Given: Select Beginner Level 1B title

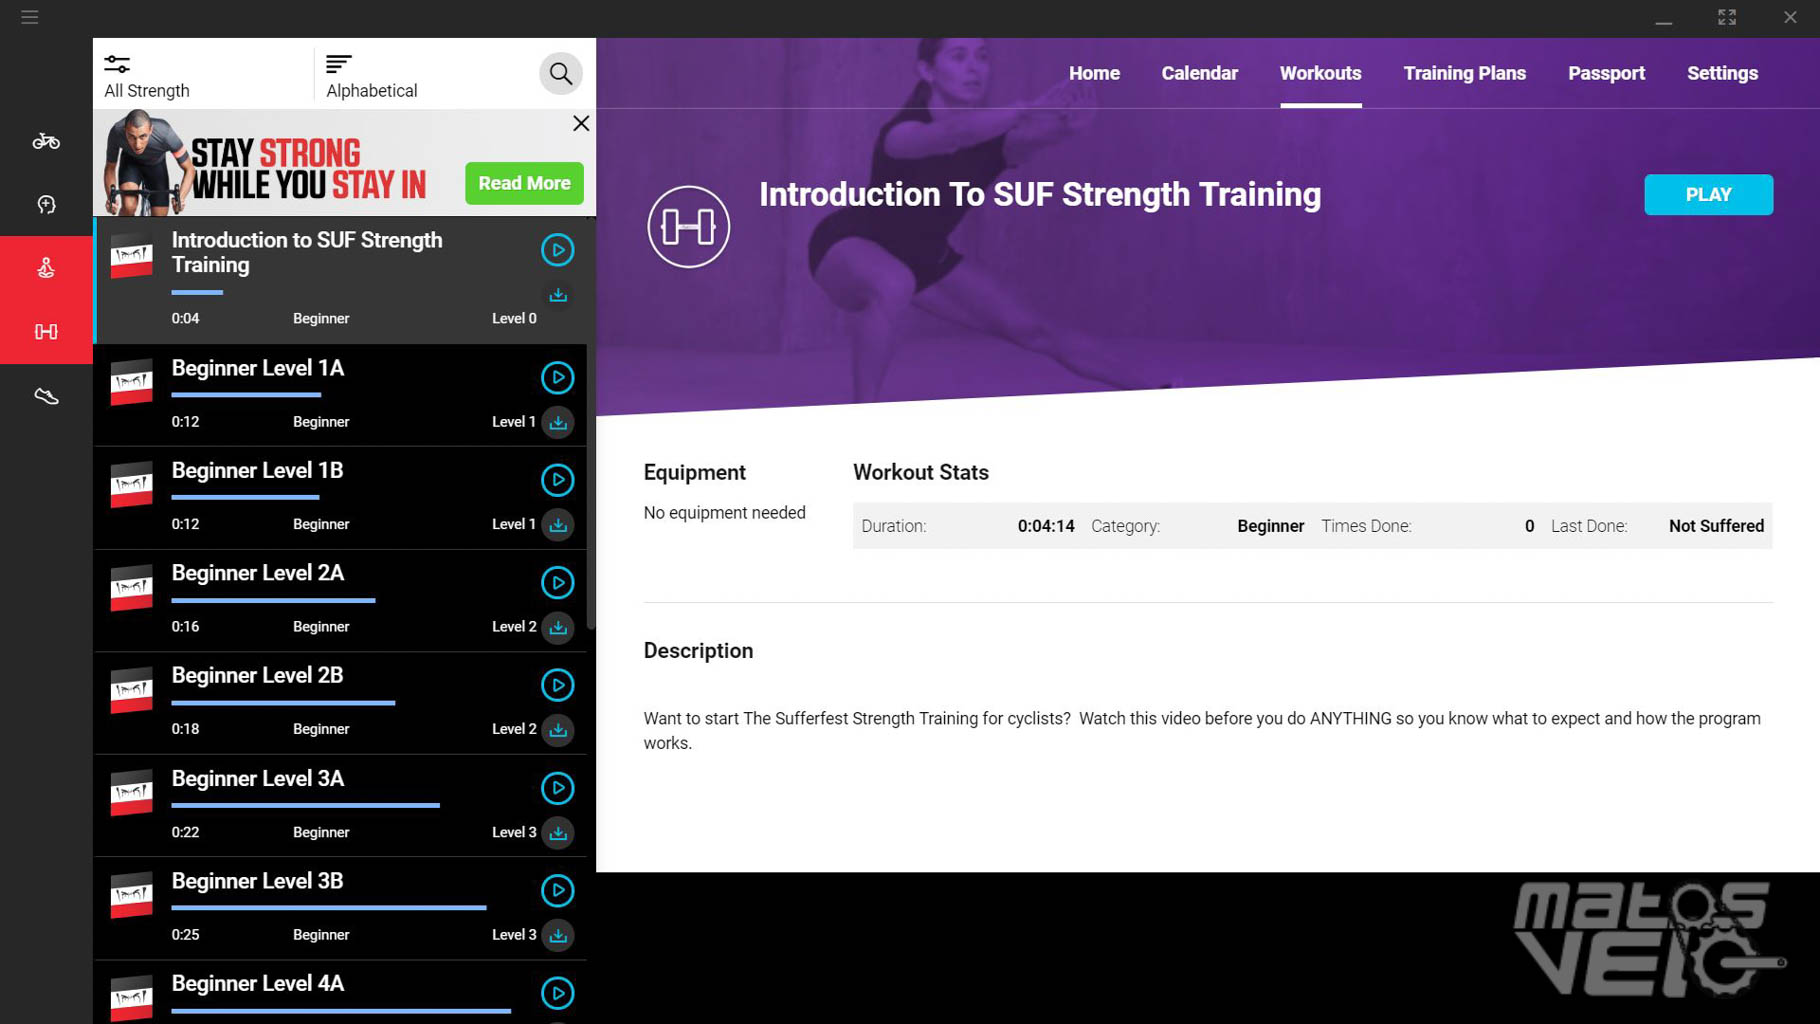Looking at the screenshot, I should tap(257, 471).
